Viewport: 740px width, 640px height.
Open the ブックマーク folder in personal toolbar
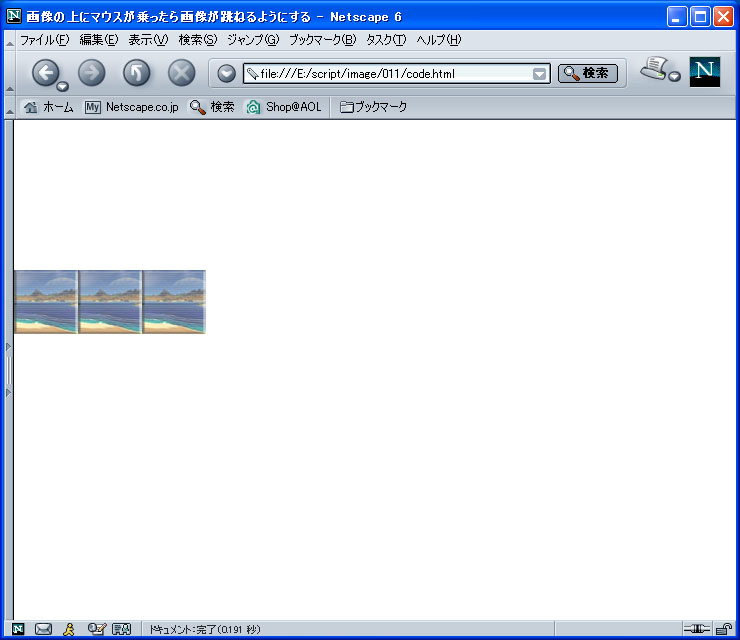coord(373,108)
